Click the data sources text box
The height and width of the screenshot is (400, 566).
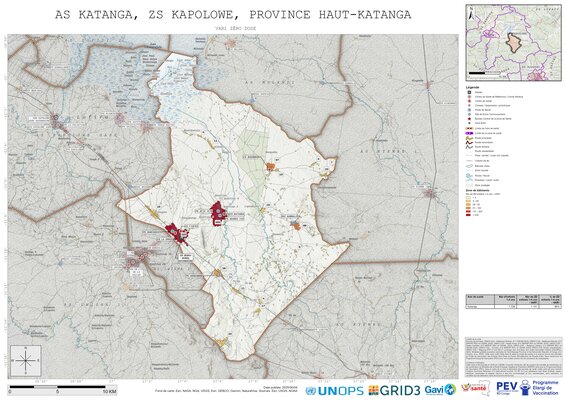coord(513,357)
